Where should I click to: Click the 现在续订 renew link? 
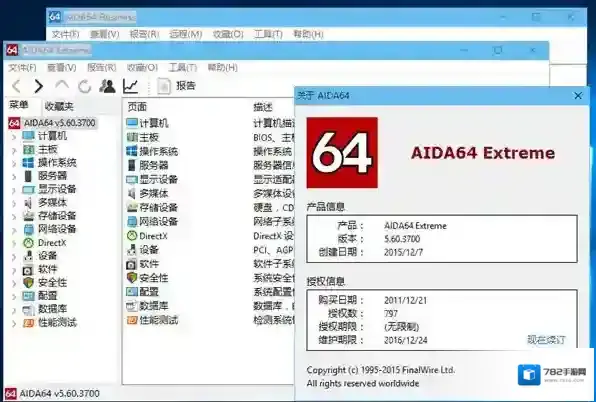[x=546, y=340]
